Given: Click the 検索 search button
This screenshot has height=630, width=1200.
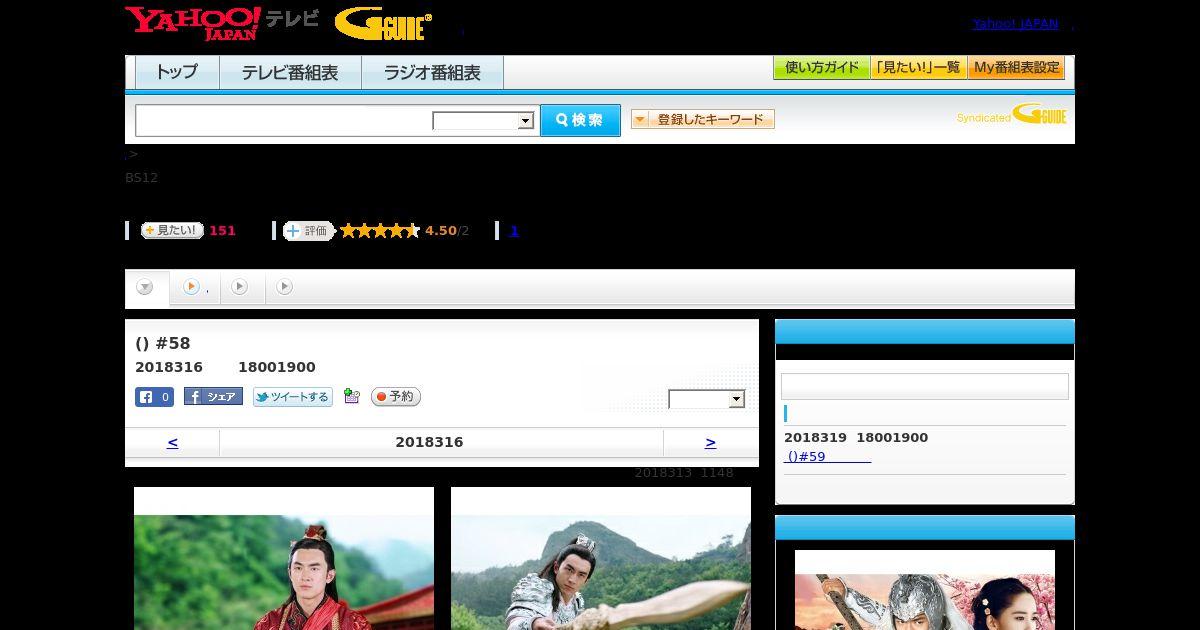Looking at the screenshot, I should pyautogui.click(x=580, y=120).
